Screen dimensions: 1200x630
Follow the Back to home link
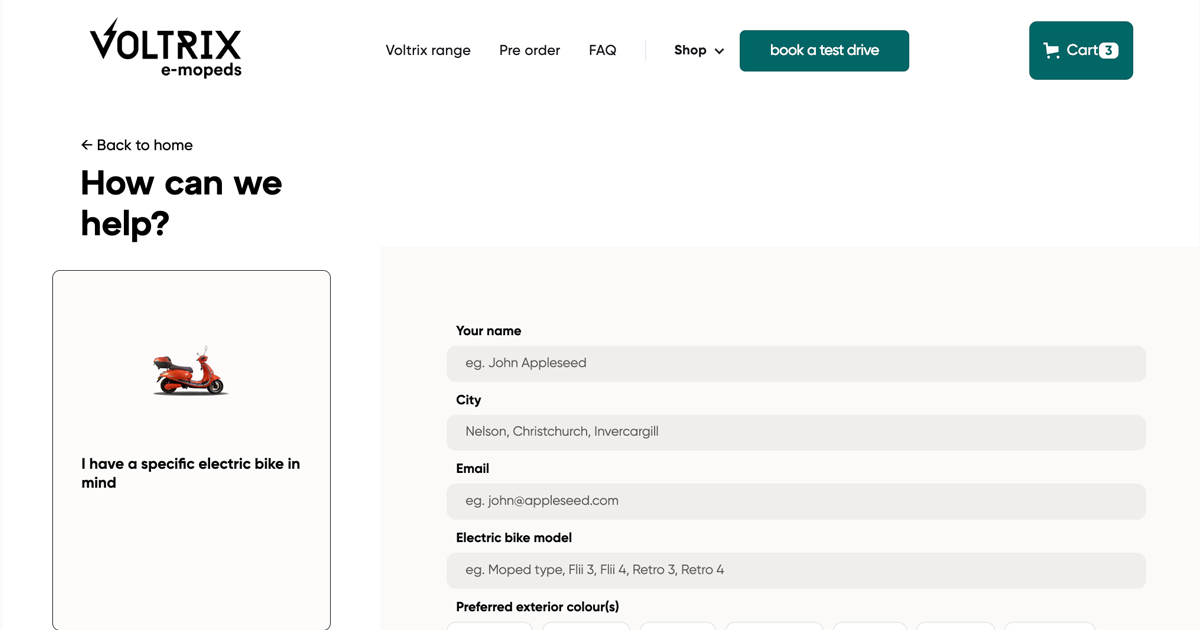point(144,145)
